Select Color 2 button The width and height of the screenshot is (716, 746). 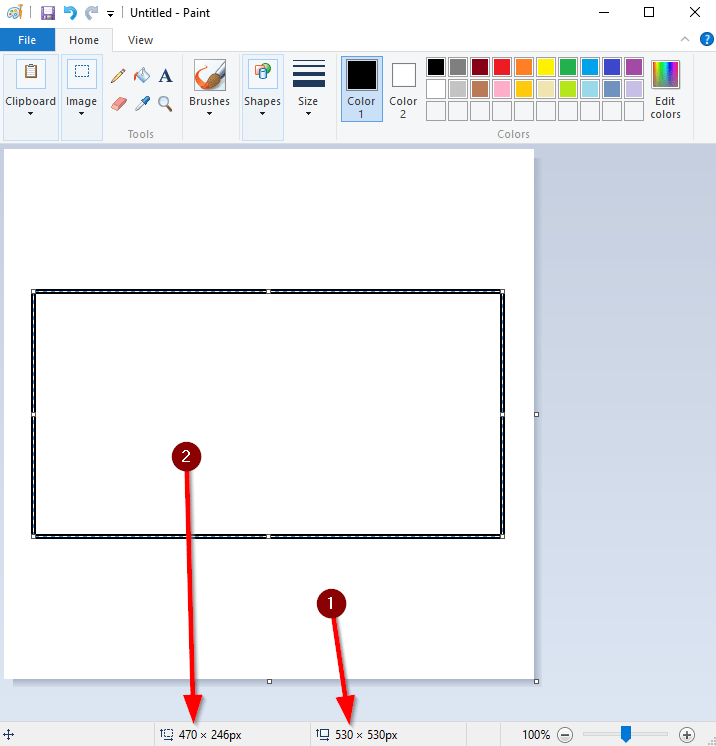[x=403, y=88]
